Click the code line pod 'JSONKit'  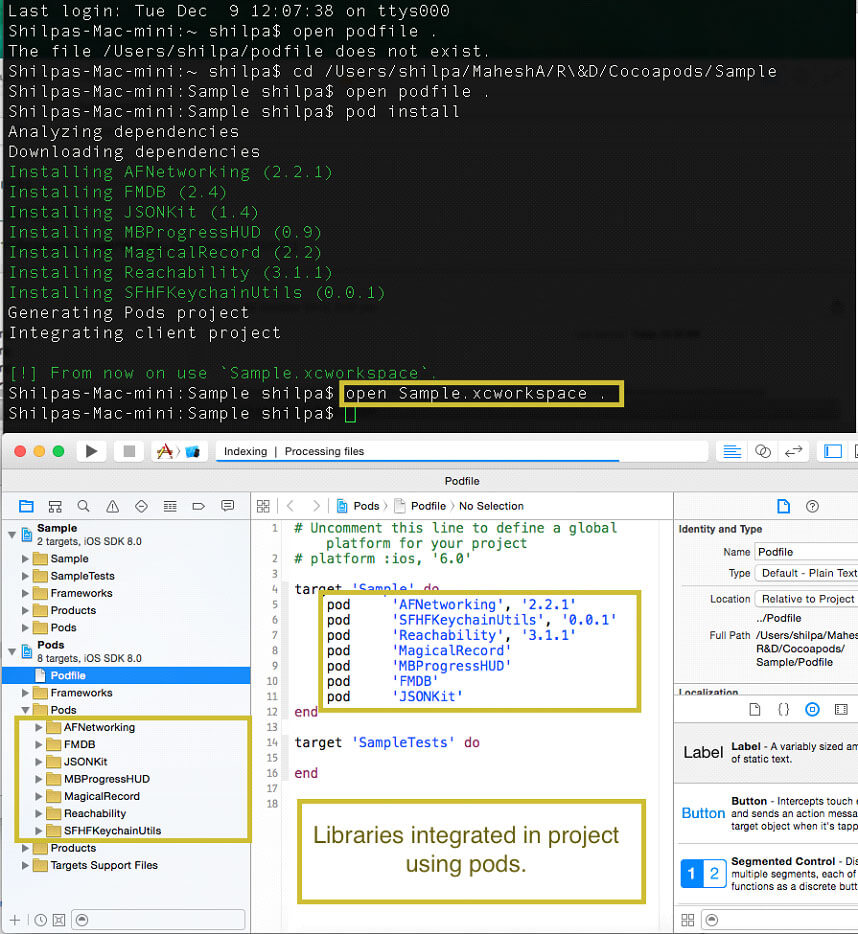[394, 696]
